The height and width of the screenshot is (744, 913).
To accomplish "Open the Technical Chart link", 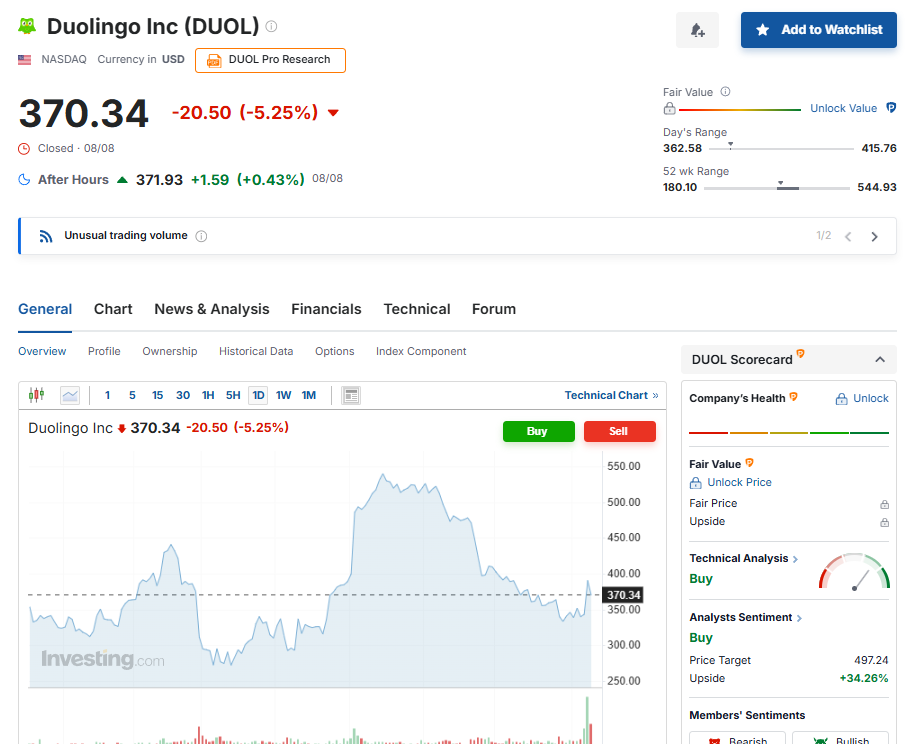I will pos(611,395).
